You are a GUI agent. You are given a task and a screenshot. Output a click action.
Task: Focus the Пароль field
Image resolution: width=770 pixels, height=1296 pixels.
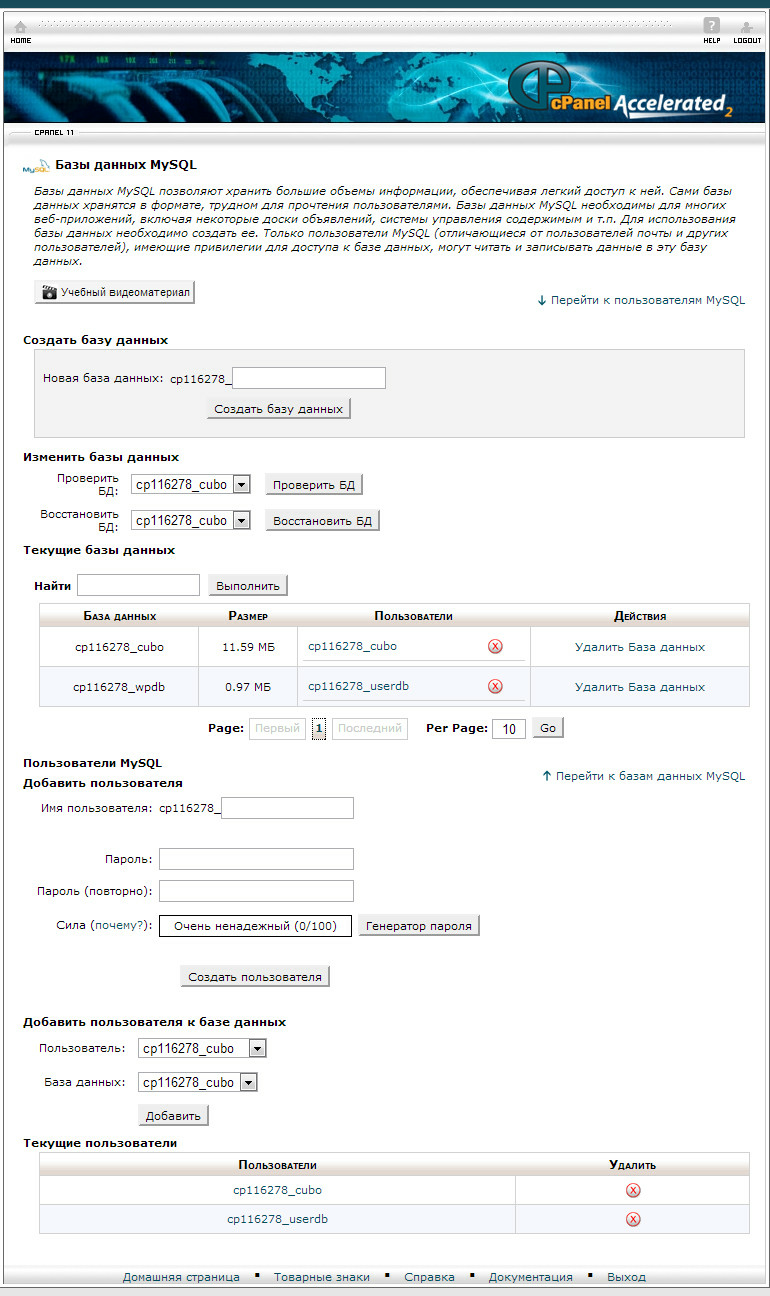(256, 859)
